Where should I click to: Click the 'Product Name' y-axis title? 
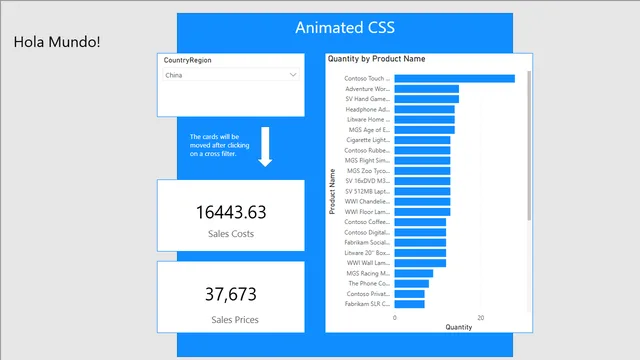click(x=332, y=191)
